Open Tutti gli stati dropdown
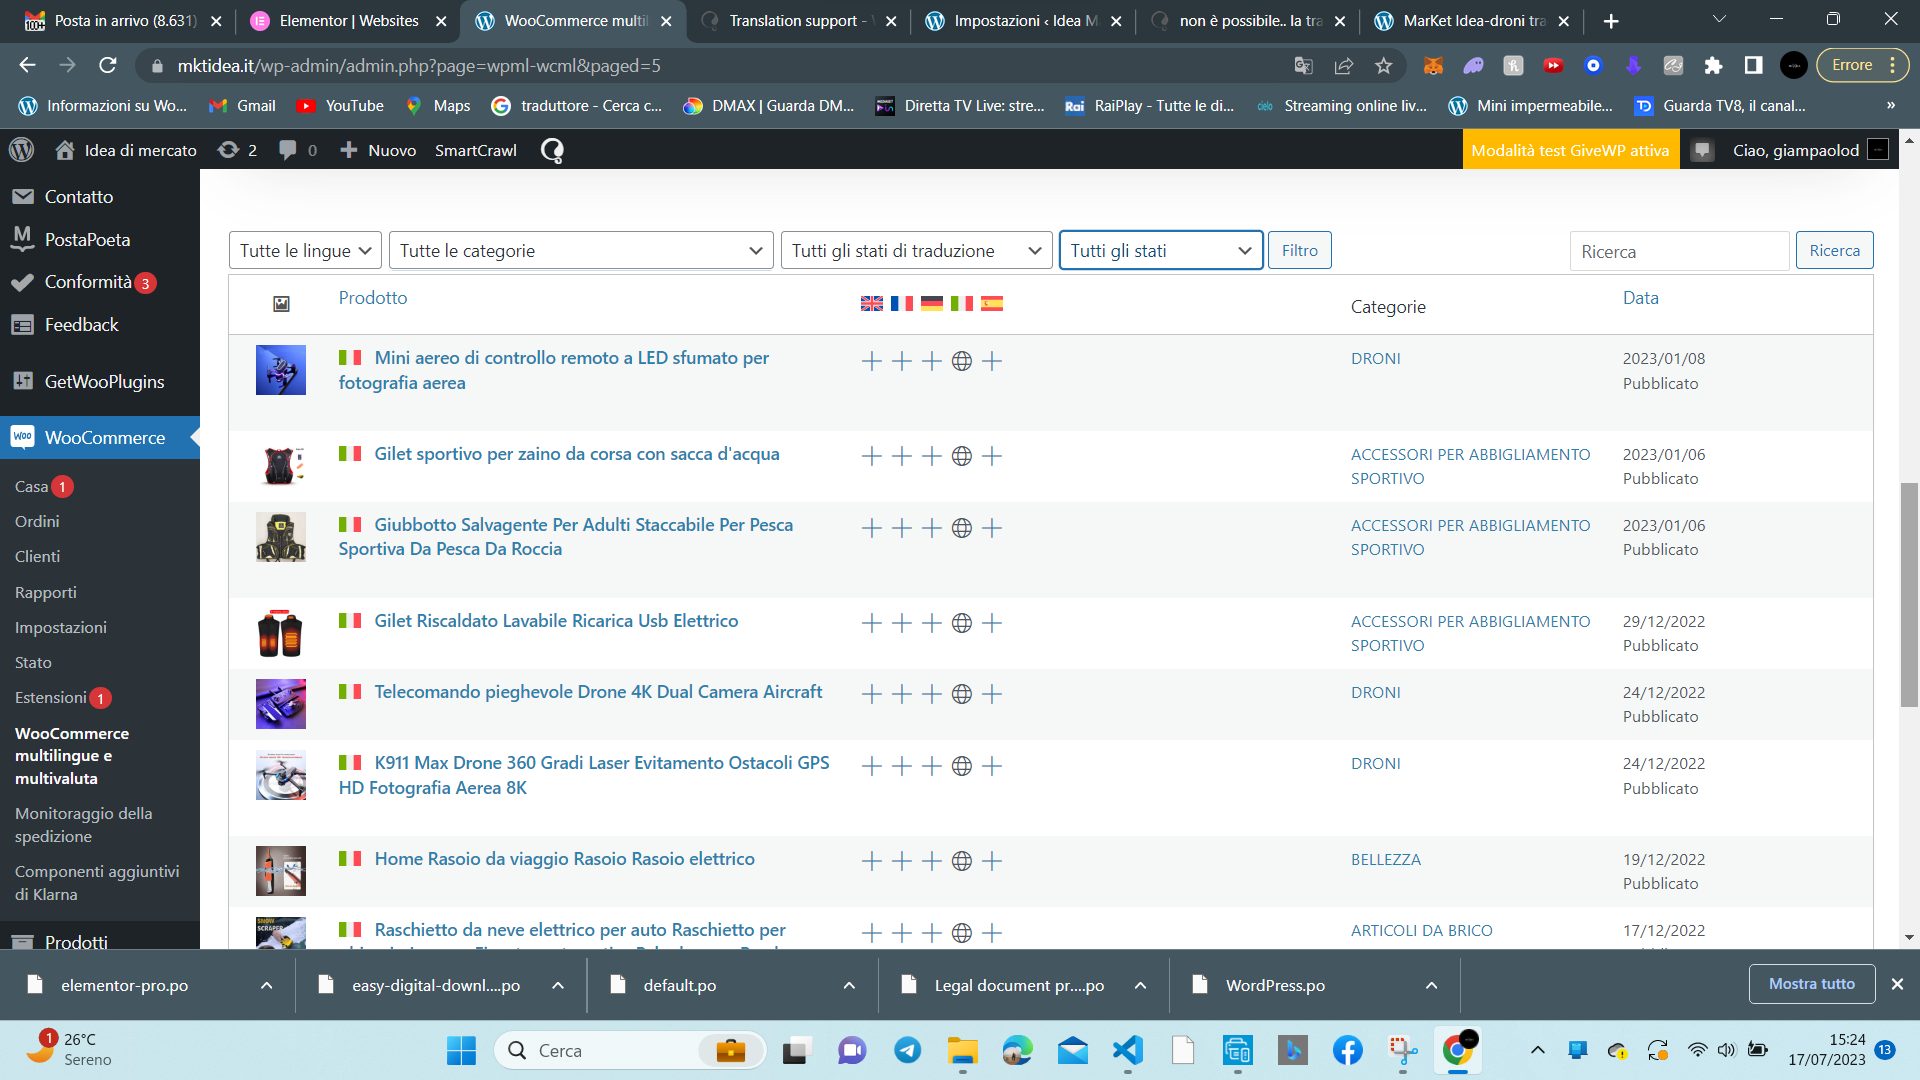The height and width of the screenshot is (1080, 1920). pos(1160,250)
